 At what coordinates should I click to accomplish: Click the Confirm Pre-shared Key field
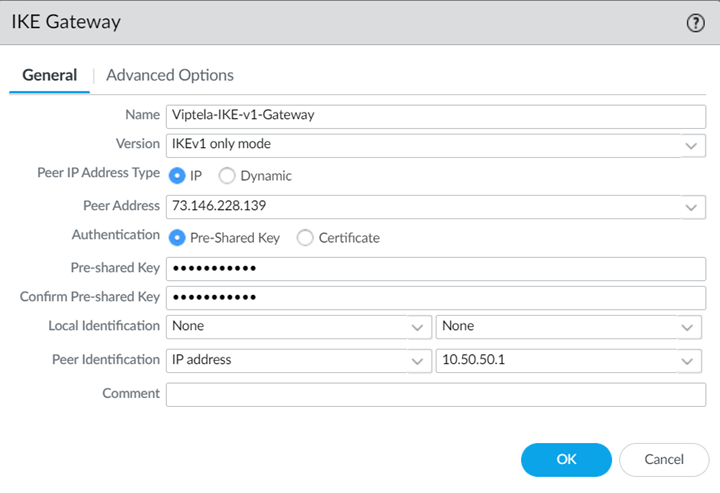pyautogui.click(x=435, y=298)
